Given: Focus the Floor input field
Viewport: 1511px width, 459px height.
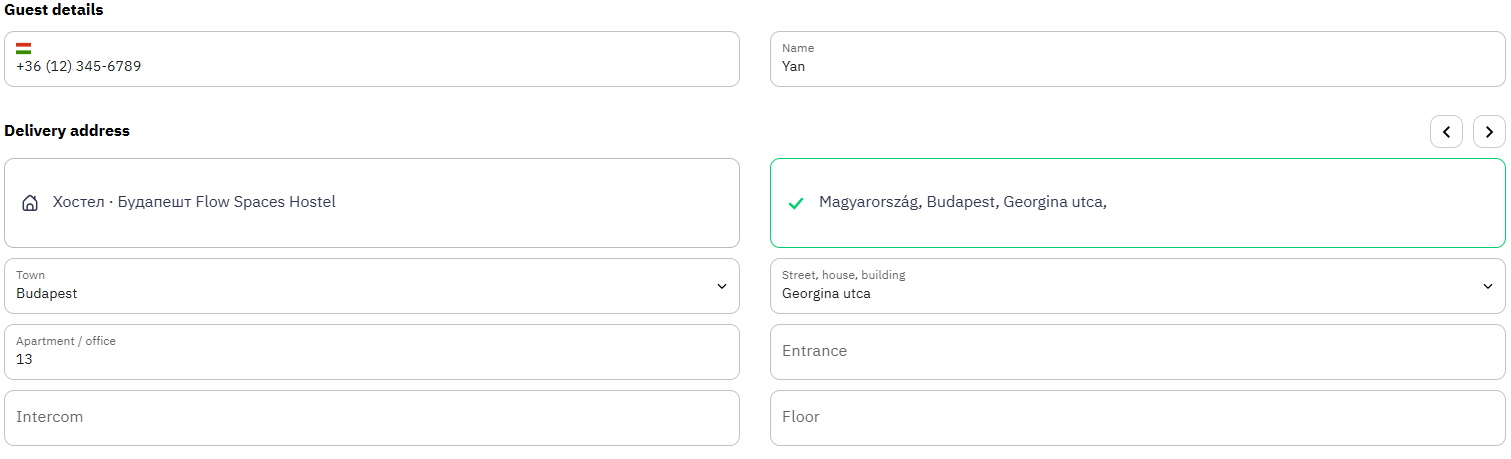Looking at the screenshot, I should [1138, 418].
